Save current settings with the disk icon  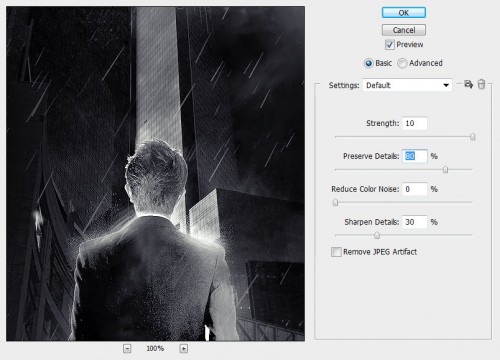(x=468, y=84)
